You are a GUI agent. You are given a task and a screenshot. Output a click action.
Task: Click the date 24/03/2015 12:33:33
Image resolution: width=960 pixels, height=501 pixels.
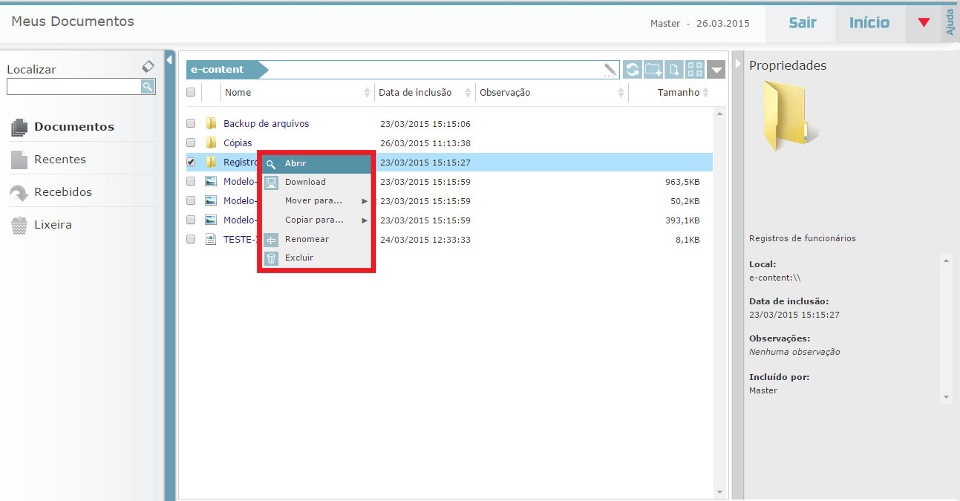pyautogui.click(x=426, y=239)
